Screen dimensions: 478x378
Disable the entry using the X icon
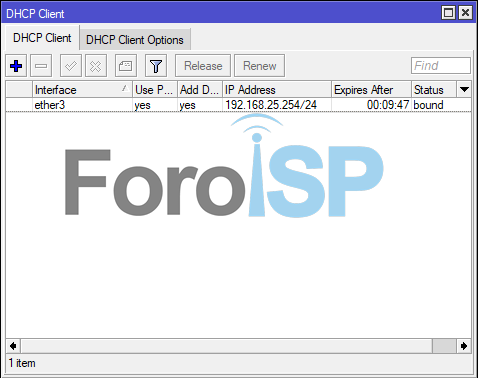(96, 66)
